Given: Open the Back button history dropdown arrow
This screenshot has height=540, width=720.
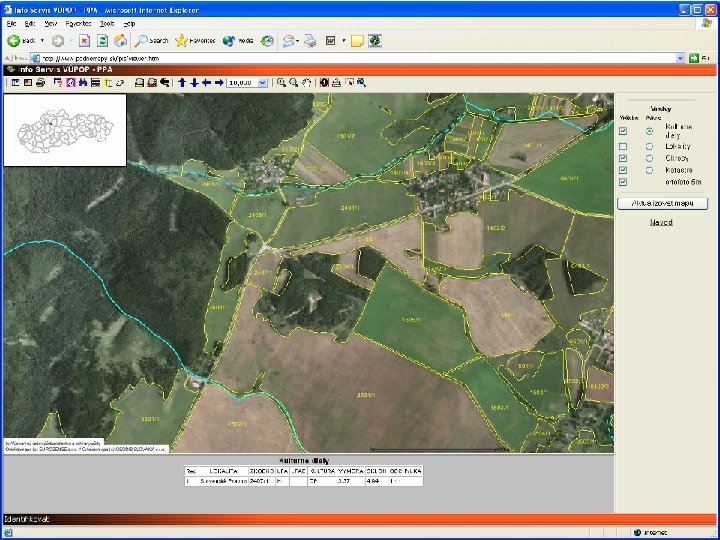Looking at the screenshot, I should point(43,41).
